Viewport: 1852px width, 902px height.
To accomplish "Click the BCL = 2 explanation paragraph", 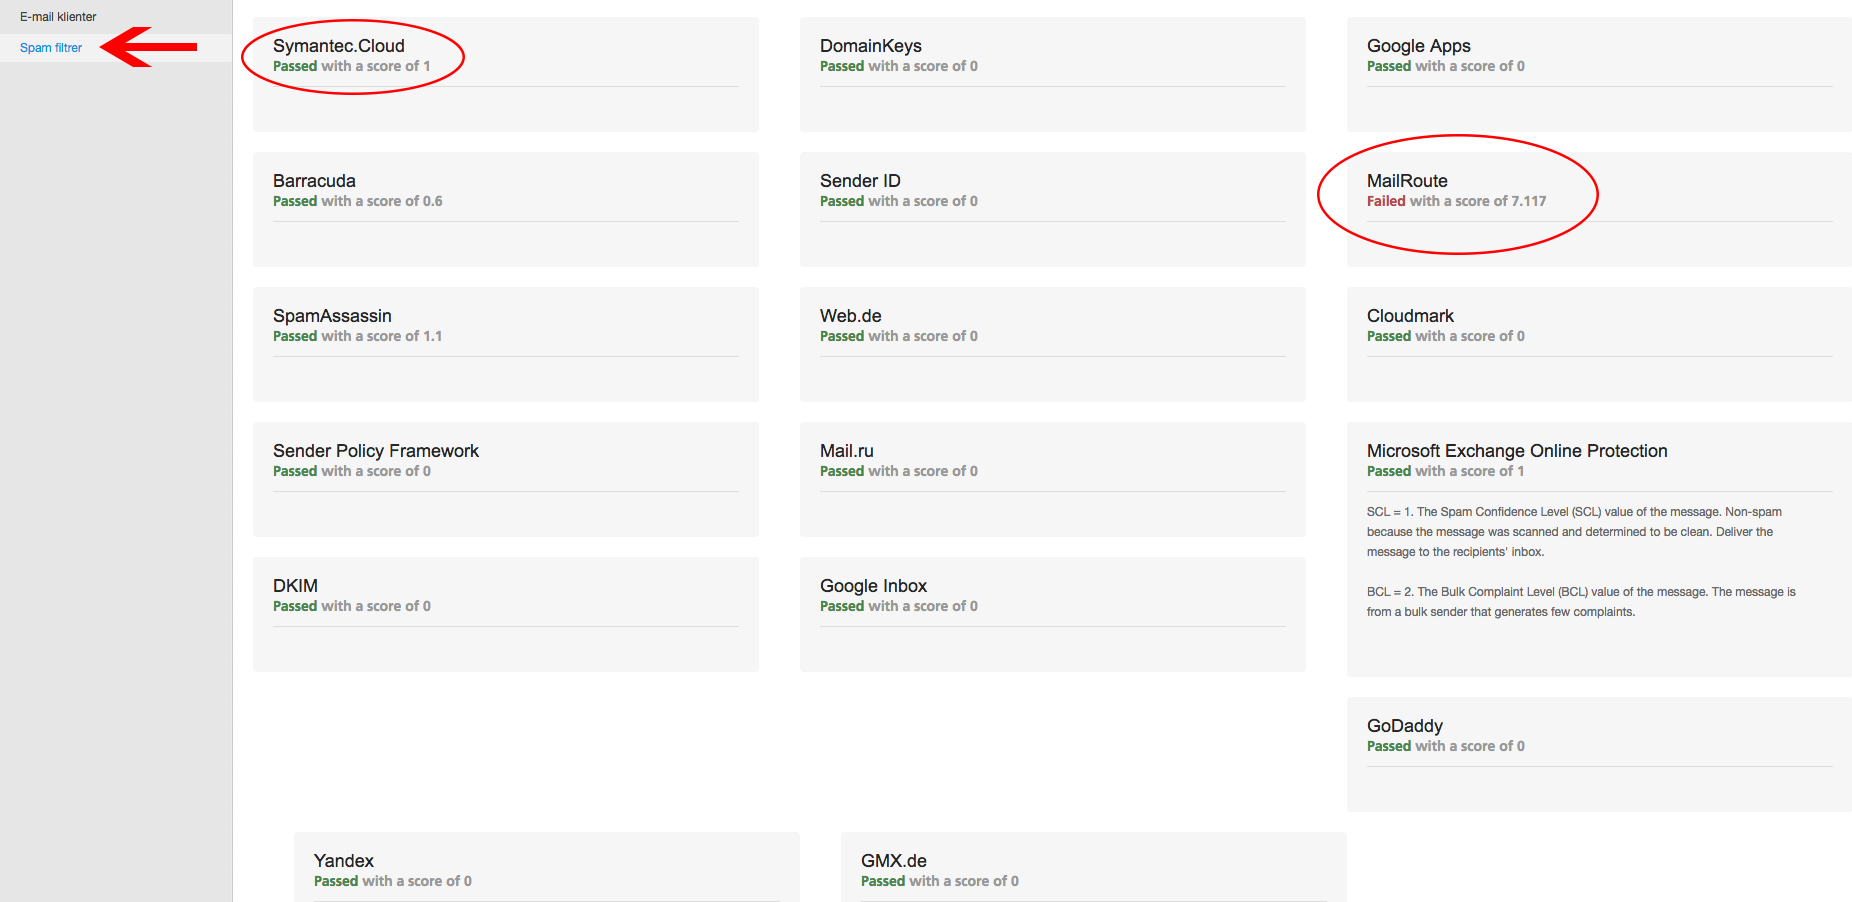I will (x=1581, y=602).
